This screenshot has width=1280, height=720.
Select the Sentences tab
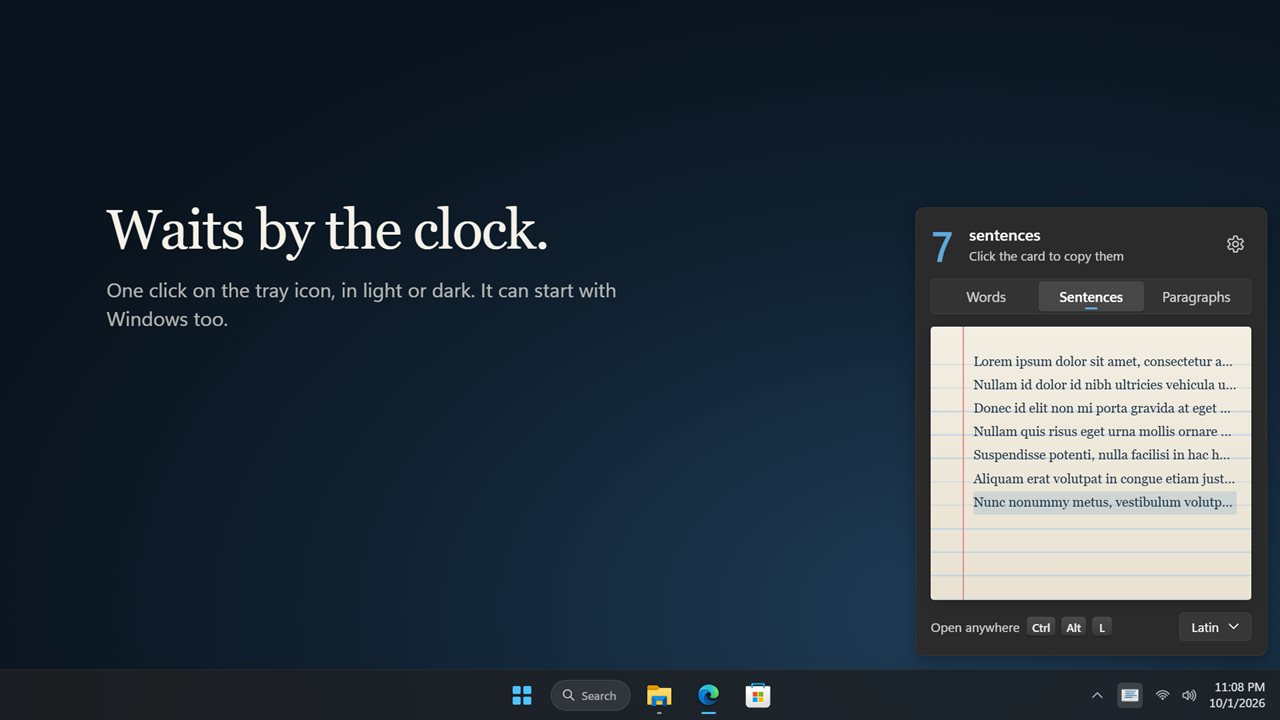click(1091, 297)
